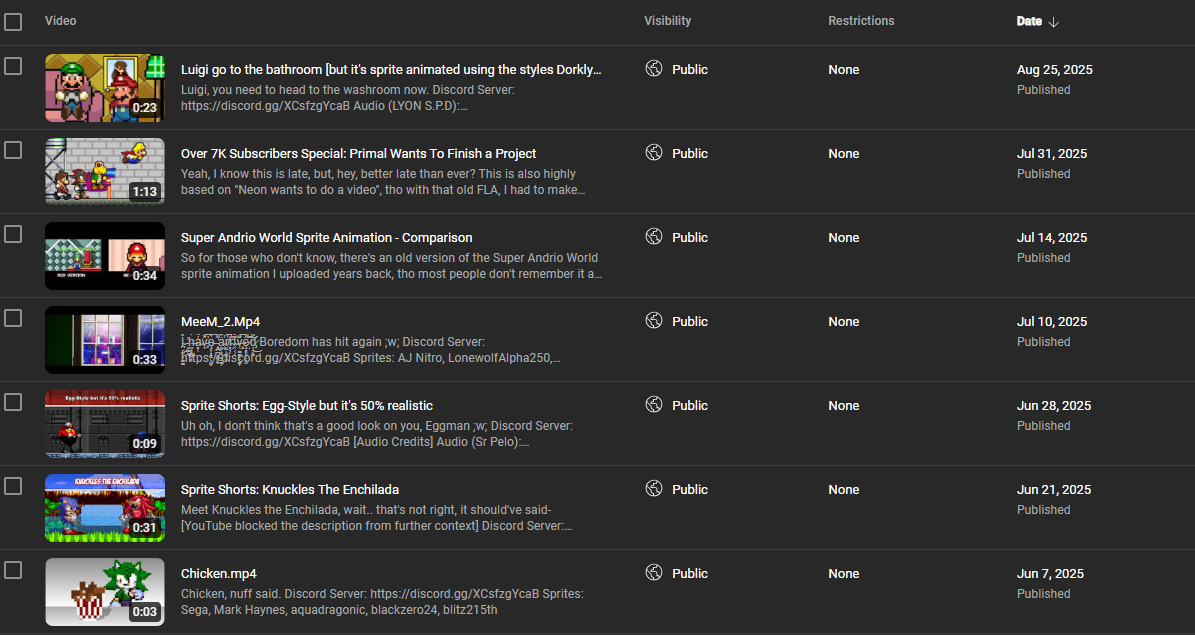Check the box for Chicken.mp4

13,570
